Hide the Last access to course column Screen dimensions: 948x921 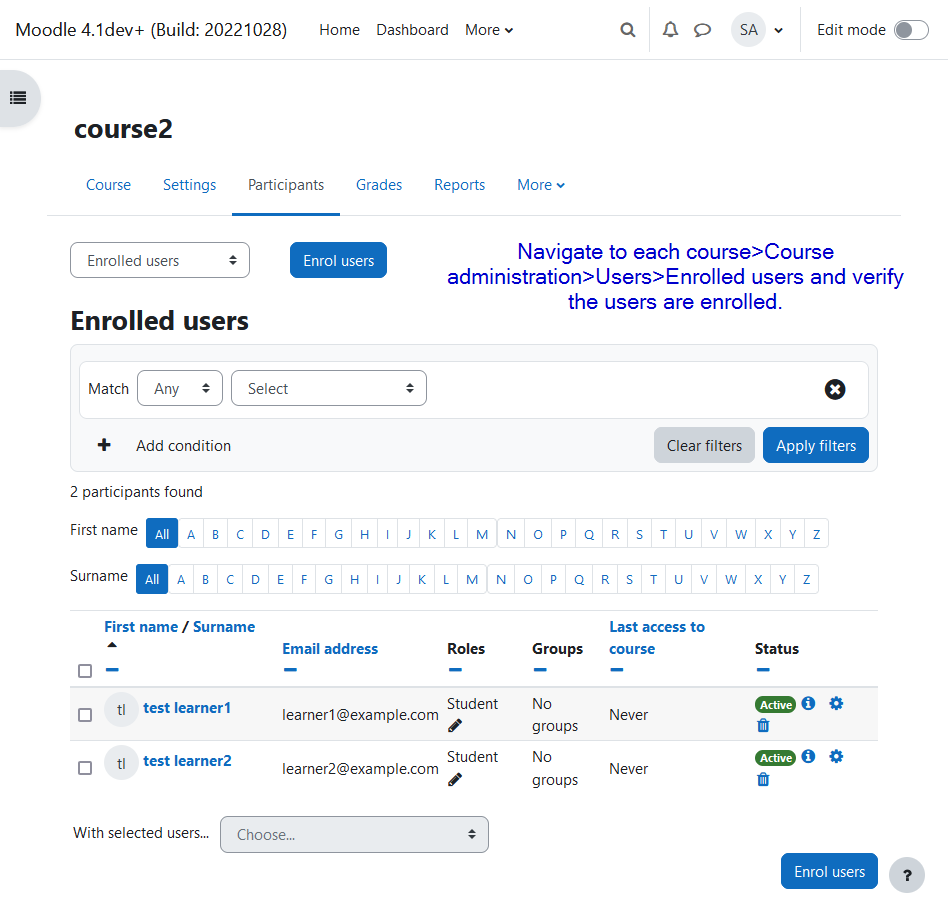tap(617, 669)
